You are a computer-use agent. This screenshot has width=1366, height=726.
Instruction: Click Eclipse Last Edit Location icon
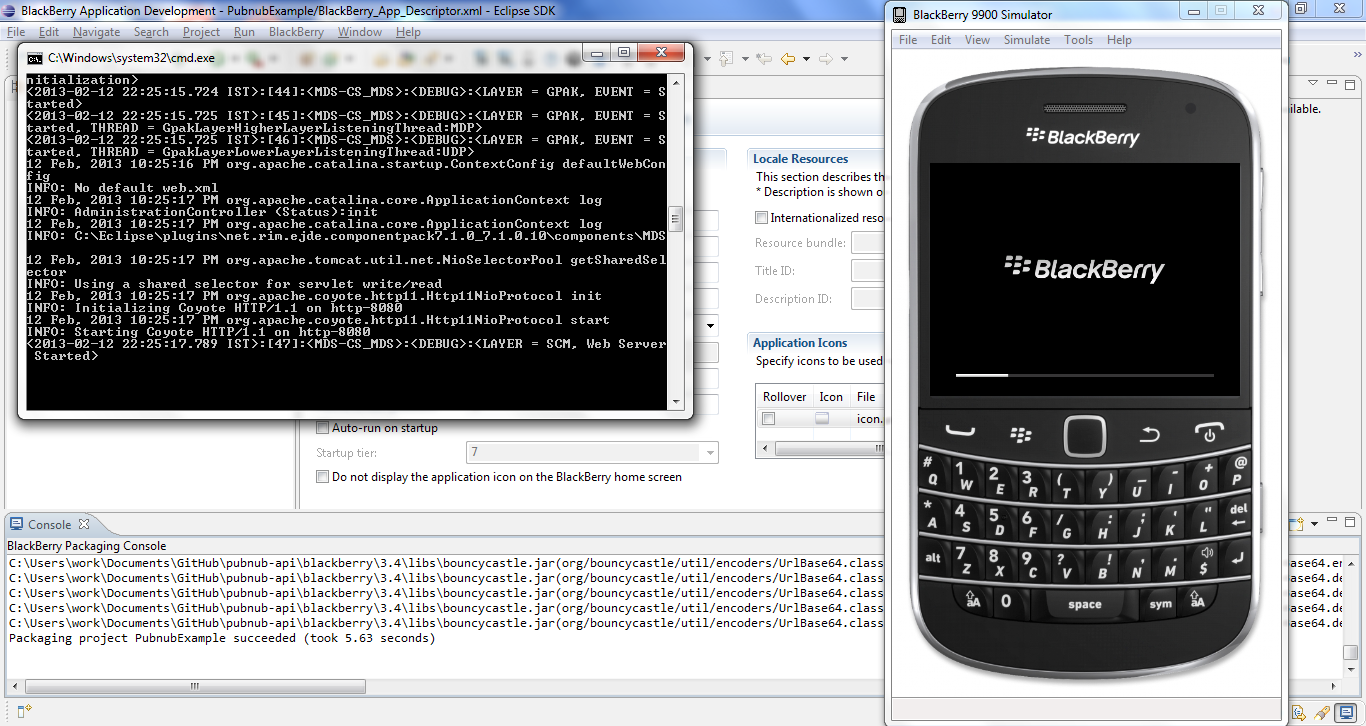coord(763,59)
